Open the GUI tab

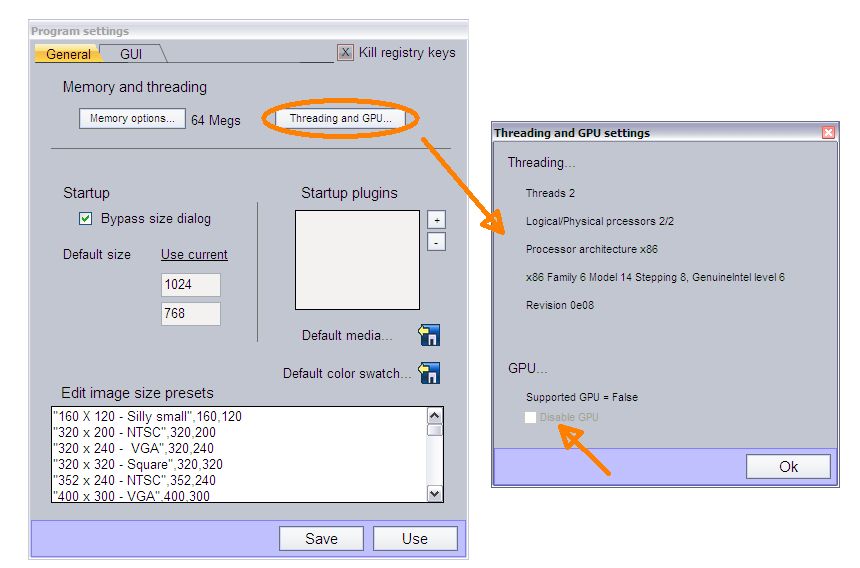tap(132, 54)
